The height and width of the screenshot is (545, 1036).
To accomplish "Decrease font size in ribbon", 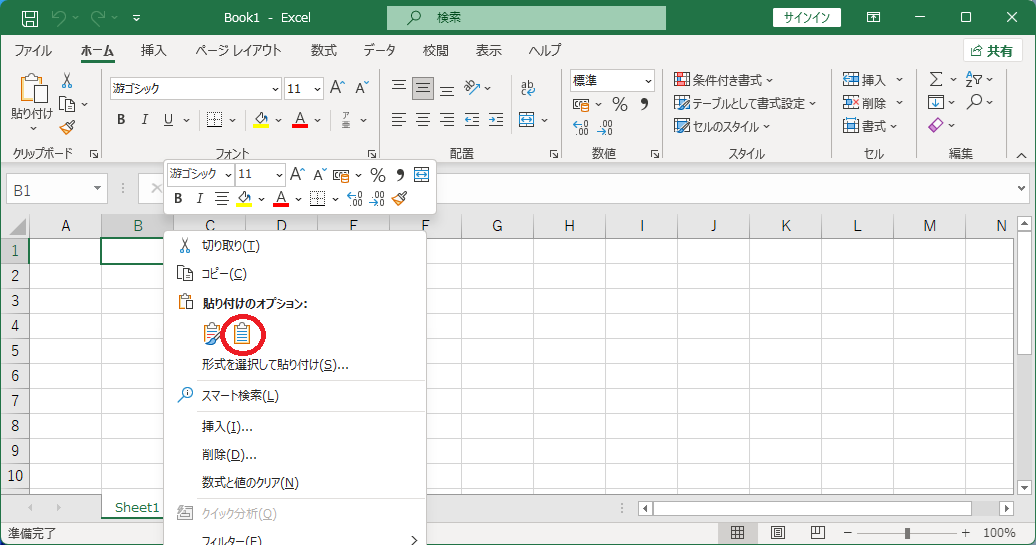I will coord(361,88).
